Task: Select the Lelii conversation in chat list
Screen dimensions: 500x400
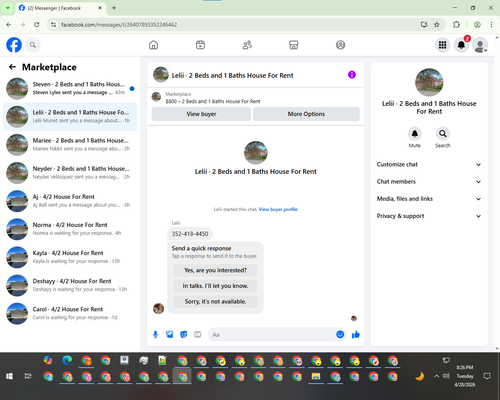Action: coord(70,117)
